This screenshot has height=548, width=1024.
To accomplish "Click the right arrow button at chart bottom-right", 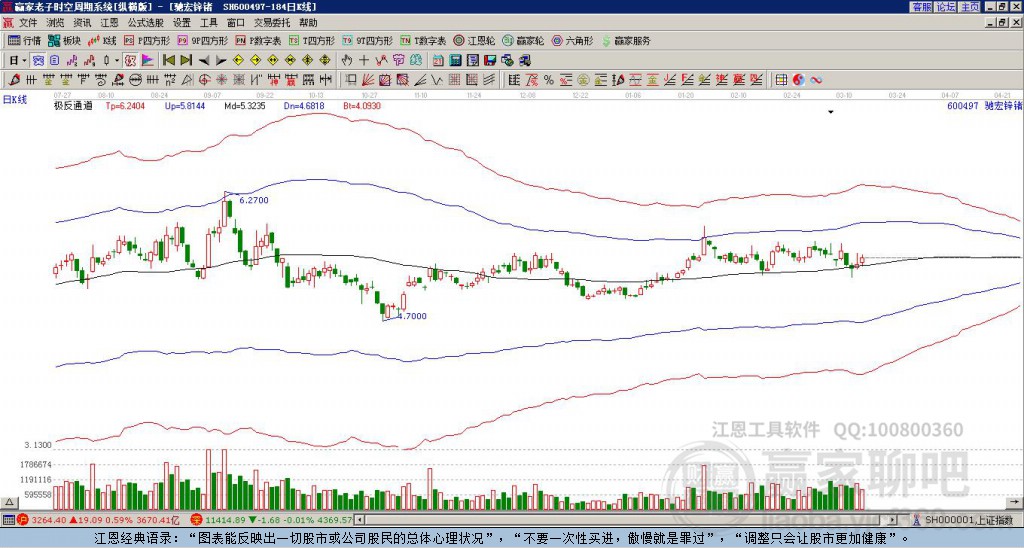I will click(x=1014, y=502).
